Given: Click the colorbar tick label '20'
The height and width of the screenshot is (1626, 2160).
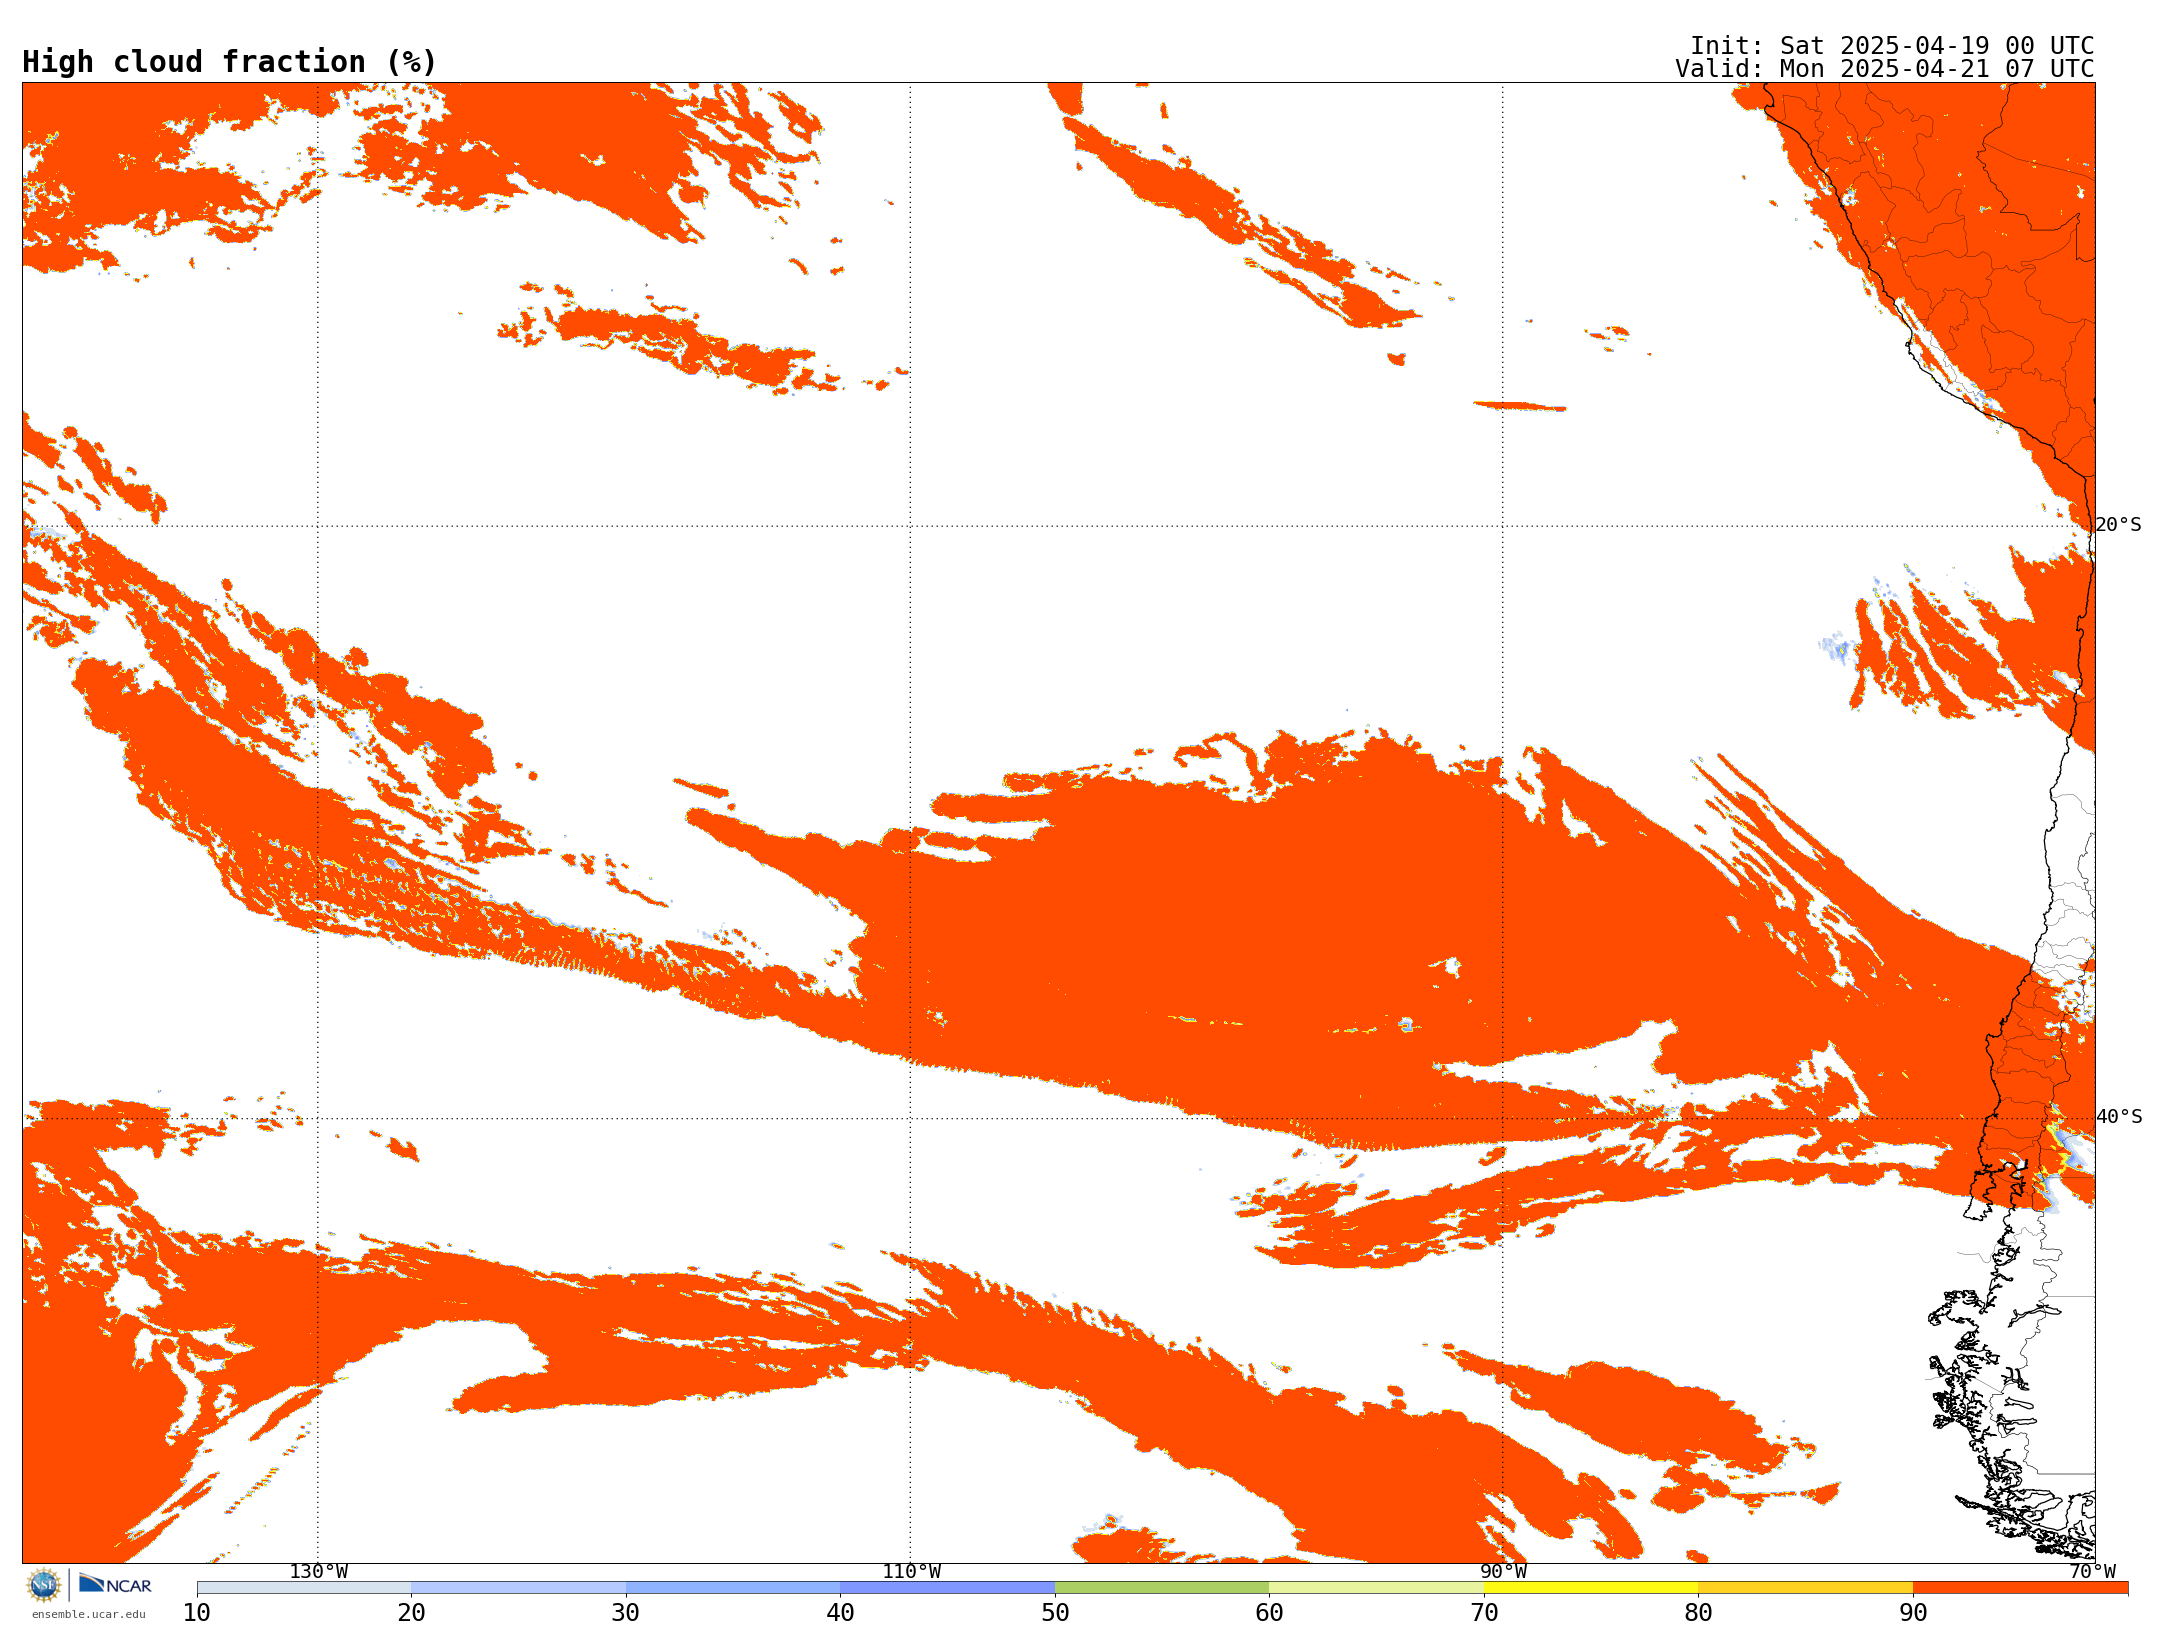Looking at the screenshot, I should (411, 1612).
